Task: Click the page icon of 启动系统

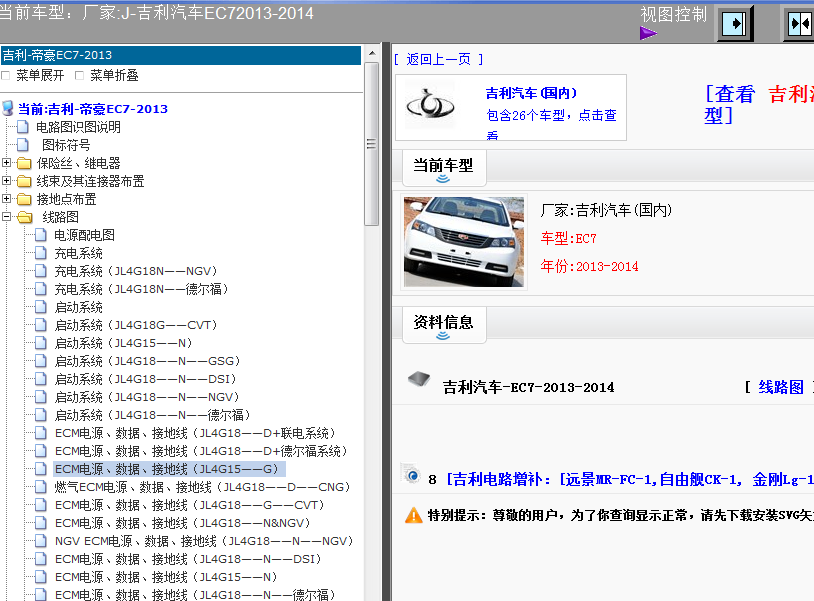Action: [x=40, y=307]
